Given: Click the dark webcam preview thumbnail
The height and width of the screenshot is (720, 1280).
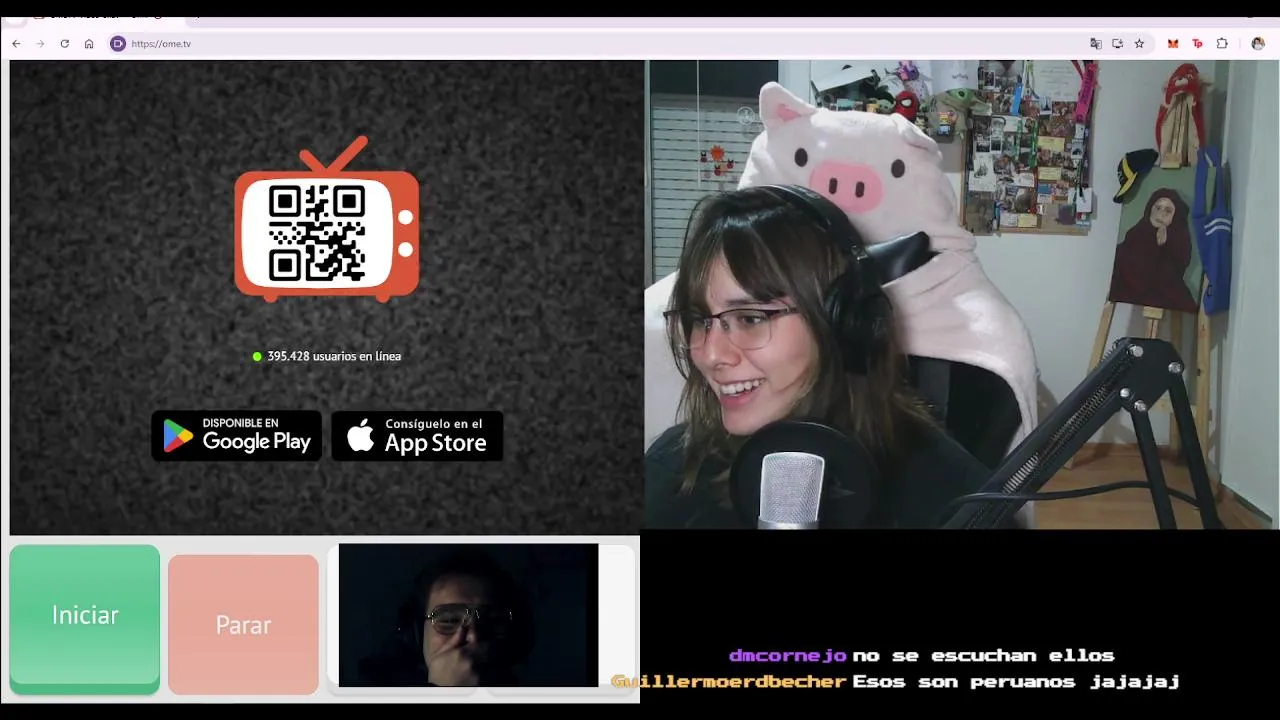Looking at the screenshot, I should 468,615.
